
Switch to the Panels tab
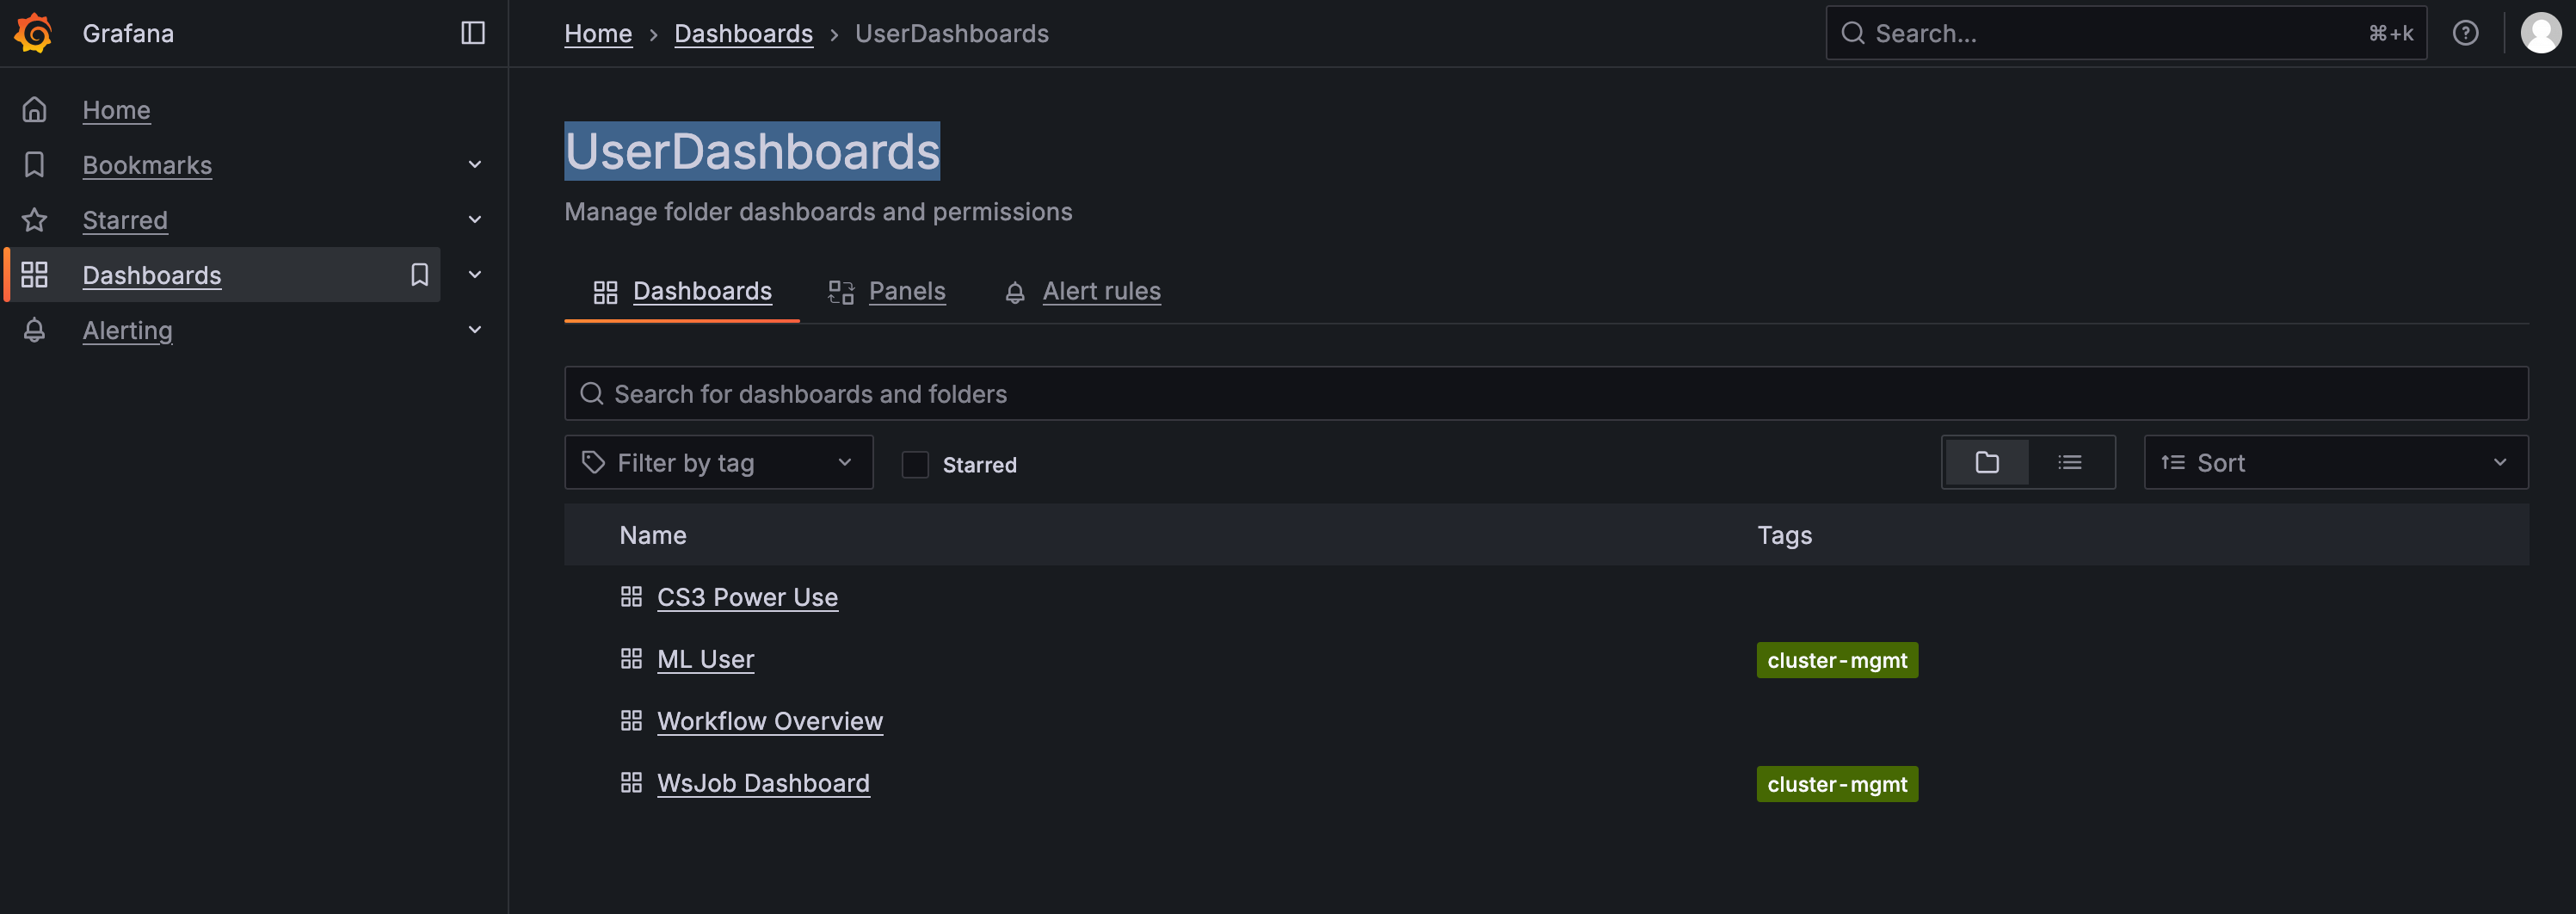pyautogui.click(x=906, y=291)
